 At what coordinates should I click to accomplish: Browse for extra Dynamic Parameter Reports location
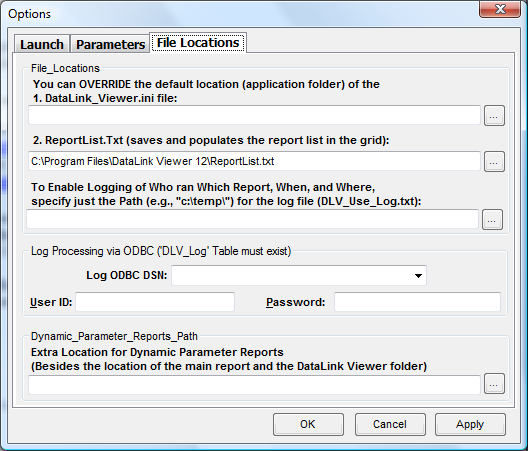[x=494, y=383]
